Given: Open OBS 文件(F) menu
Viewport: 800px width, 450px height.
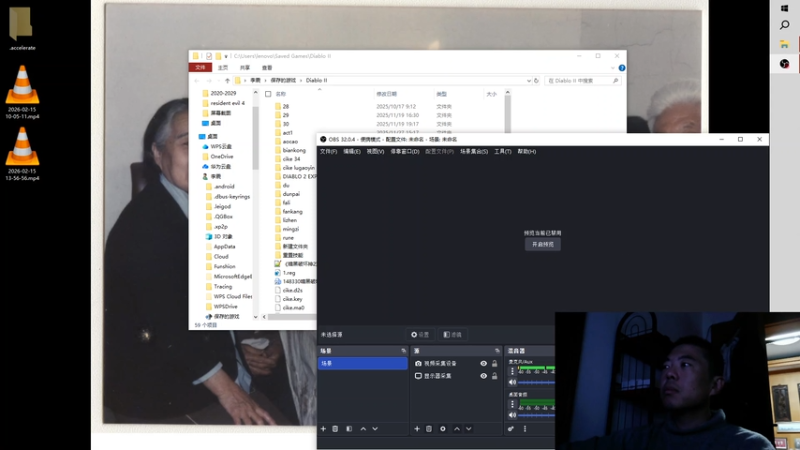Looking at the screenshot, I should point(328,152).
